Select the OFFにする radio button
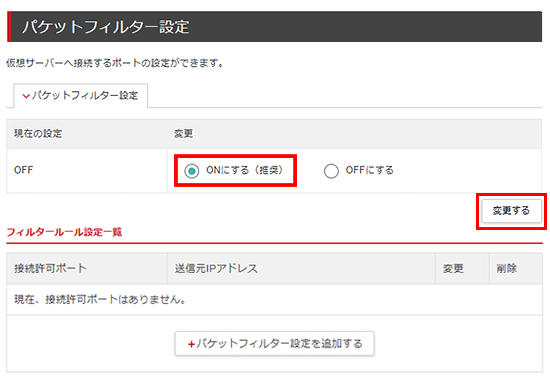The height and width of the screenshot is (380, 550). pos(331,171)
